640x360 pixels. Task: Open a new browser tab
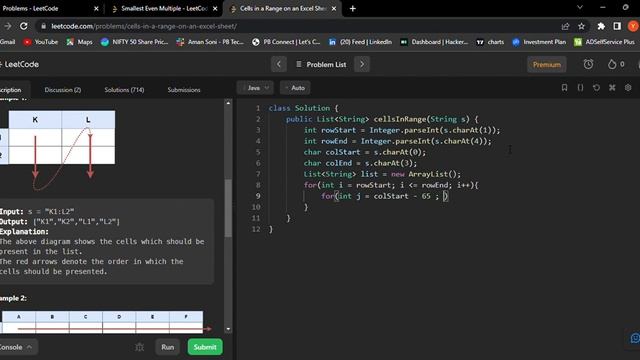click(x=353, y=9)
